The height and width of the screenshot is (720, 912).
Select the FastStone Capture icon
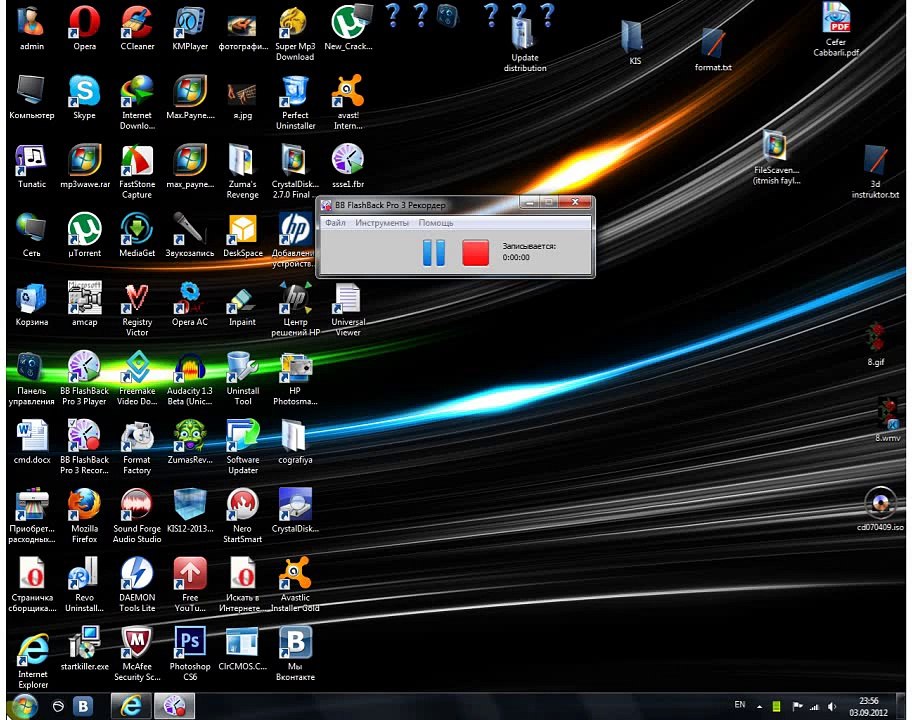137,172
